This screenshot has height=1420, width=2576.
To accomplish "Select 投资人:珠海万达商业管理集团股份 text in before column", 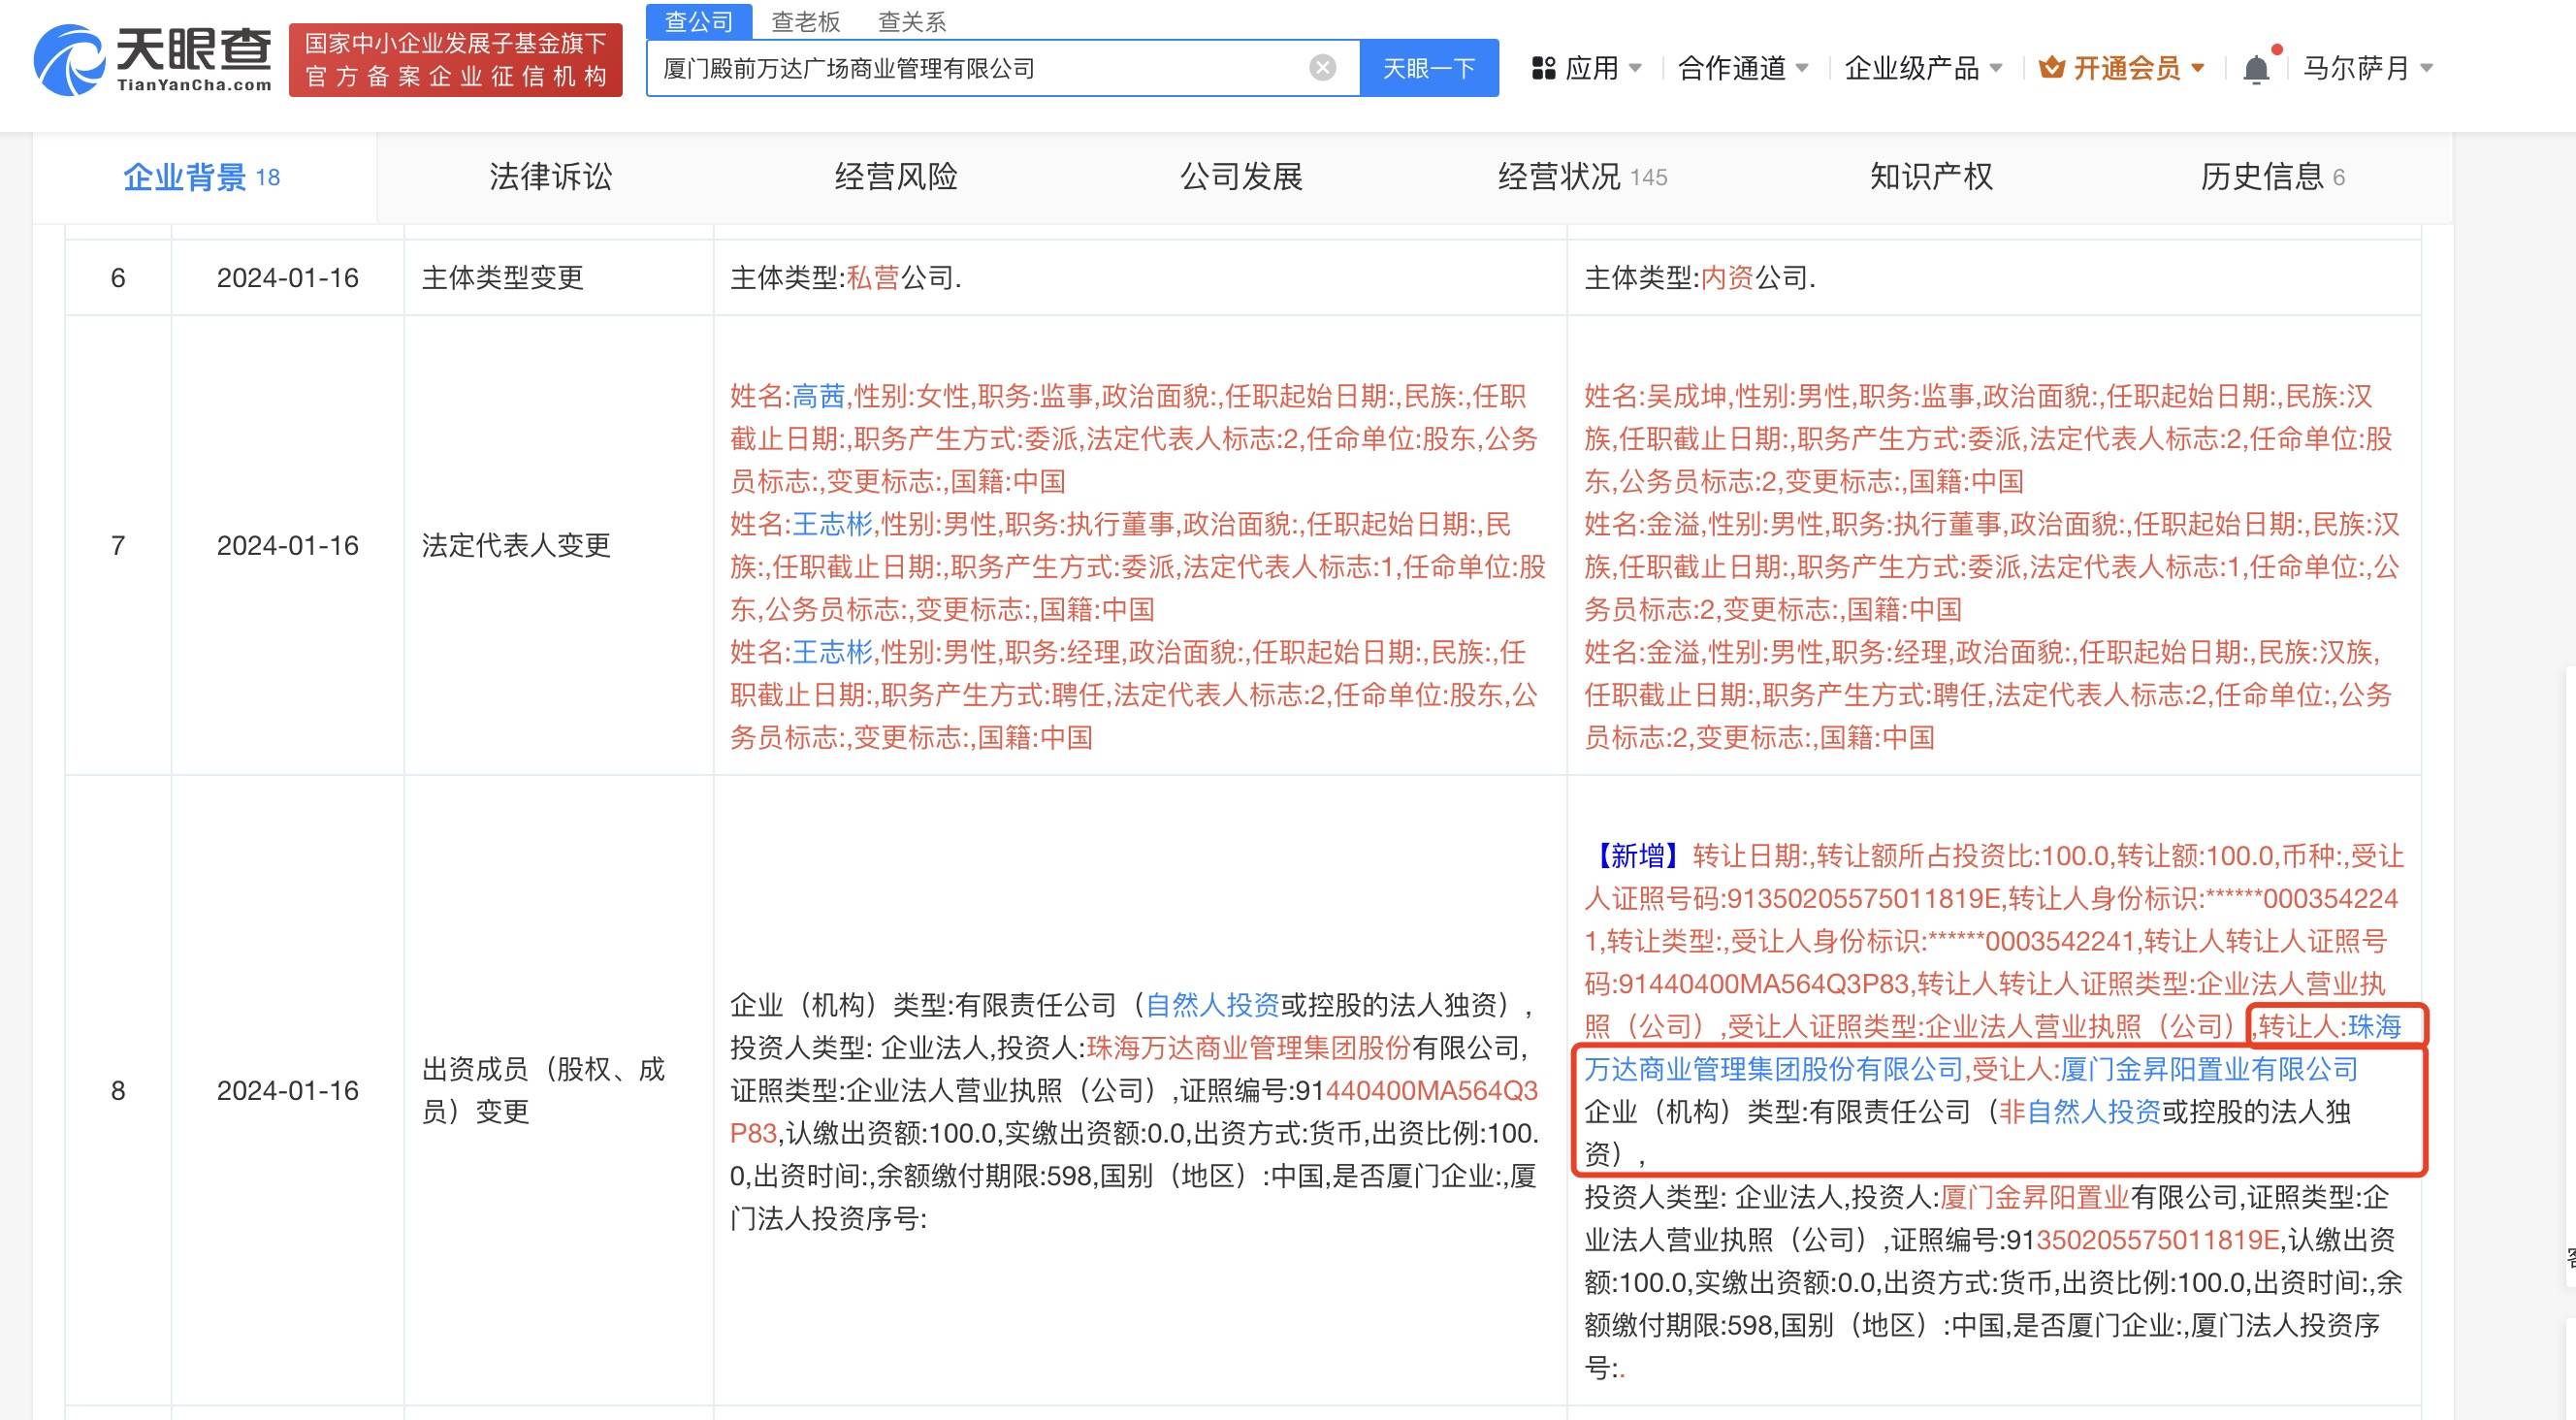I will (x=1204, y=1048).
